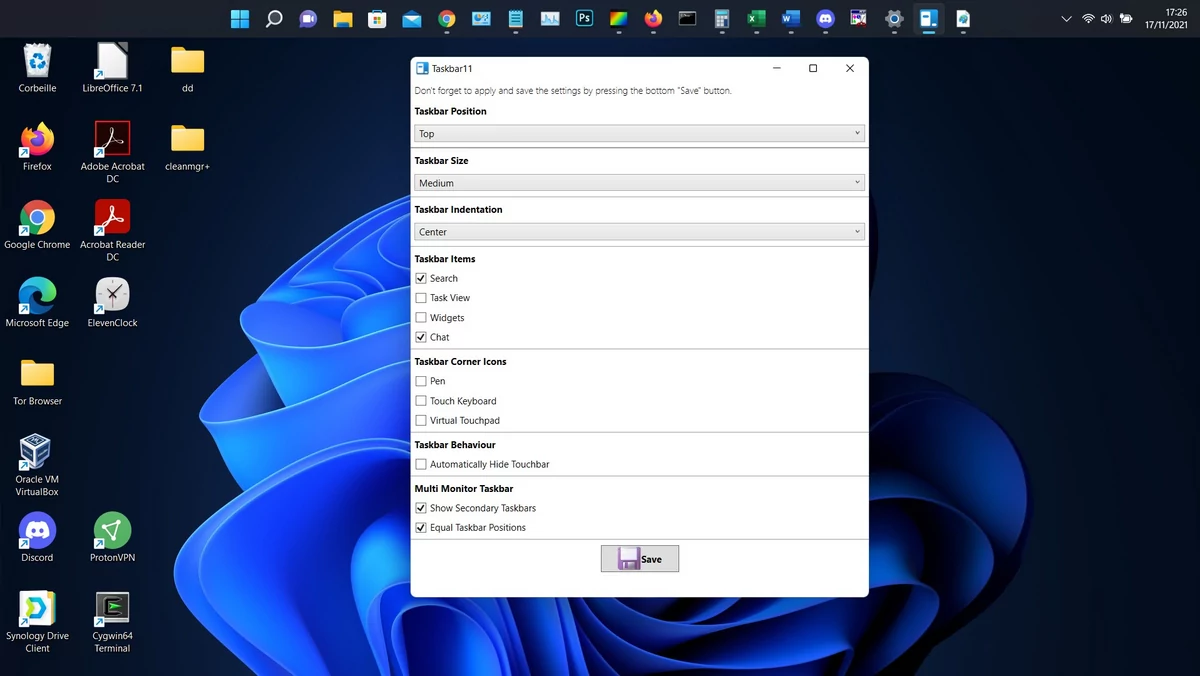The image size is (1200, 676).
Task: Uncheck the Search taskbar item checkbox
Action: [421, 278]
